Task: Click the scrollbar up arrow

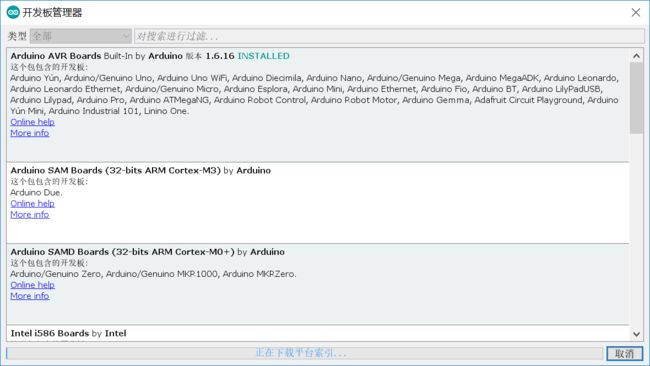Action: coord(636,56)
